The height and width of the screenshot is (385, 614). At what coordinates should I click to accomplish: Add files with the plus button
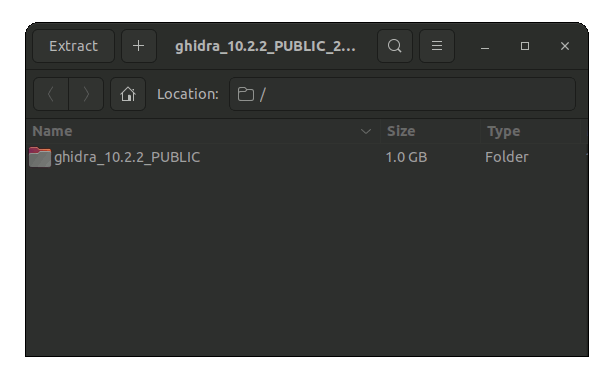tap(139, 46)
